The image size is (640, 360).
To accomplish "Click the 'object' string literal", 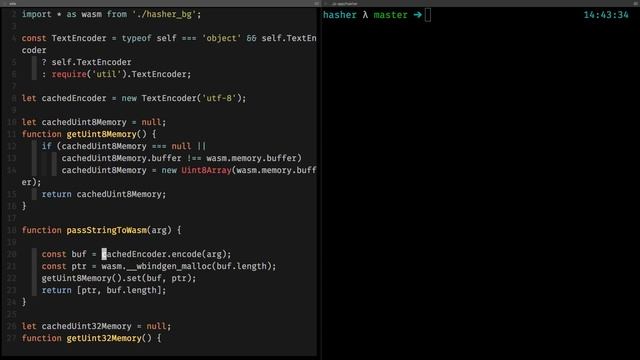I will click(222, 38).
